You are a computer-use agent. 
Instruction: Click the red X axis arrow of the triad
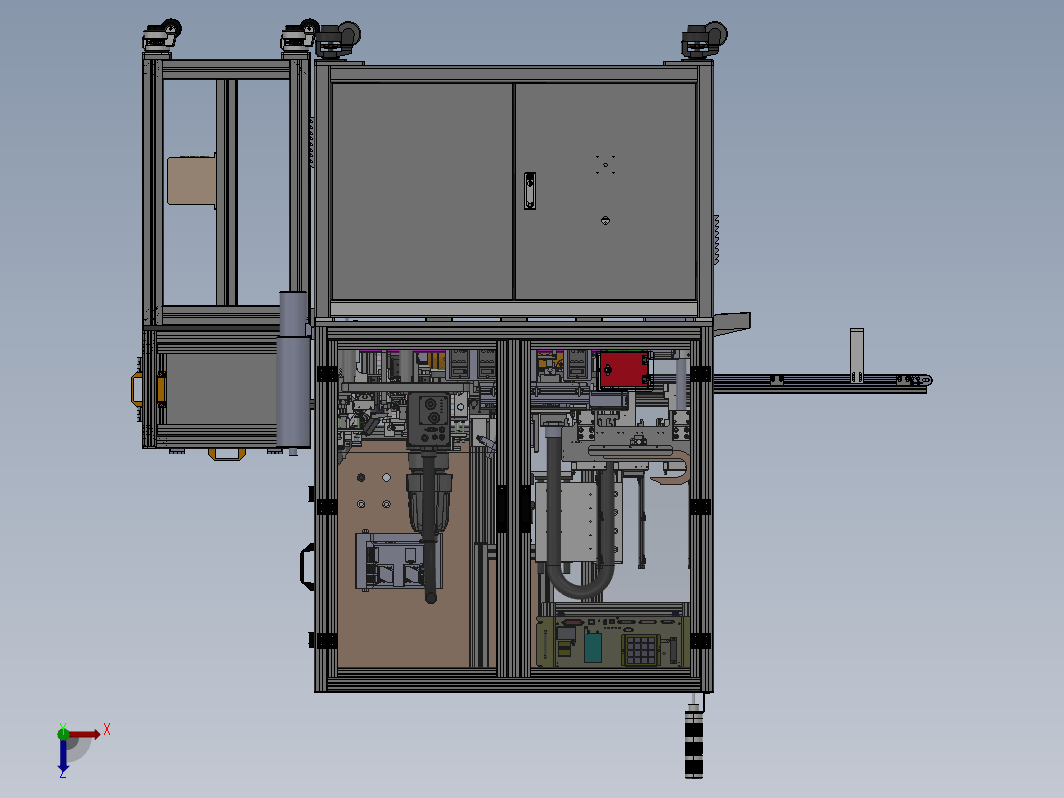tap(85, 734)
